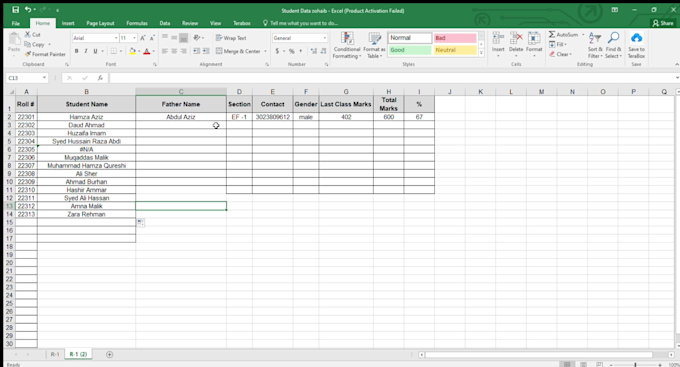The width and height of the screenshot is (680, 367).
Task: Switch to the Formulas tab
Action: click(137, 23)
